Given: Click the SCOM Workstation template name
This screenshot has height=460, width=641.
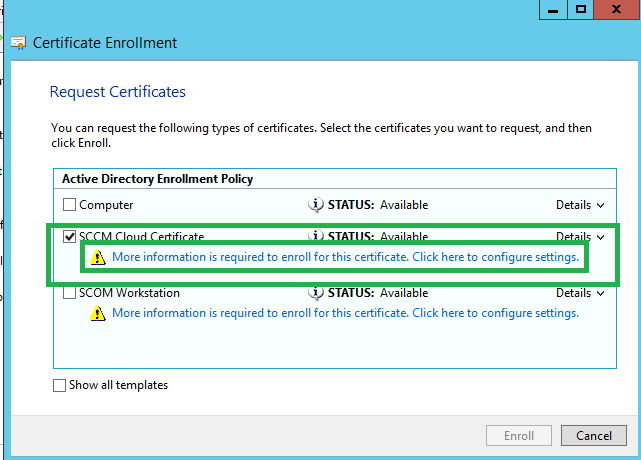Looking at the screenshot, I should tap(129, 293).
